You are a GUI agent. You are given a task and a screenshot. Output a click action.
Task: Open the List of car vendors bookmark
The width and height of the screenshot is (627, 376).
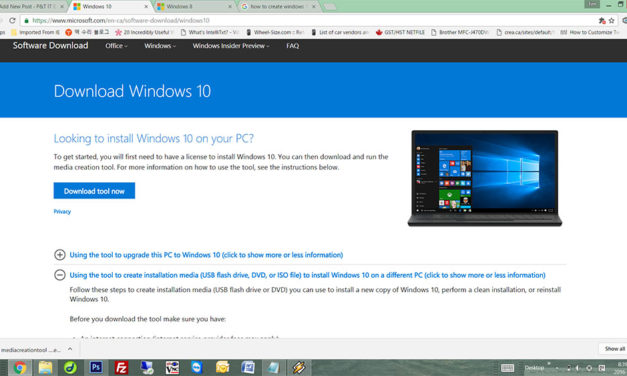(x=339, y=32)
